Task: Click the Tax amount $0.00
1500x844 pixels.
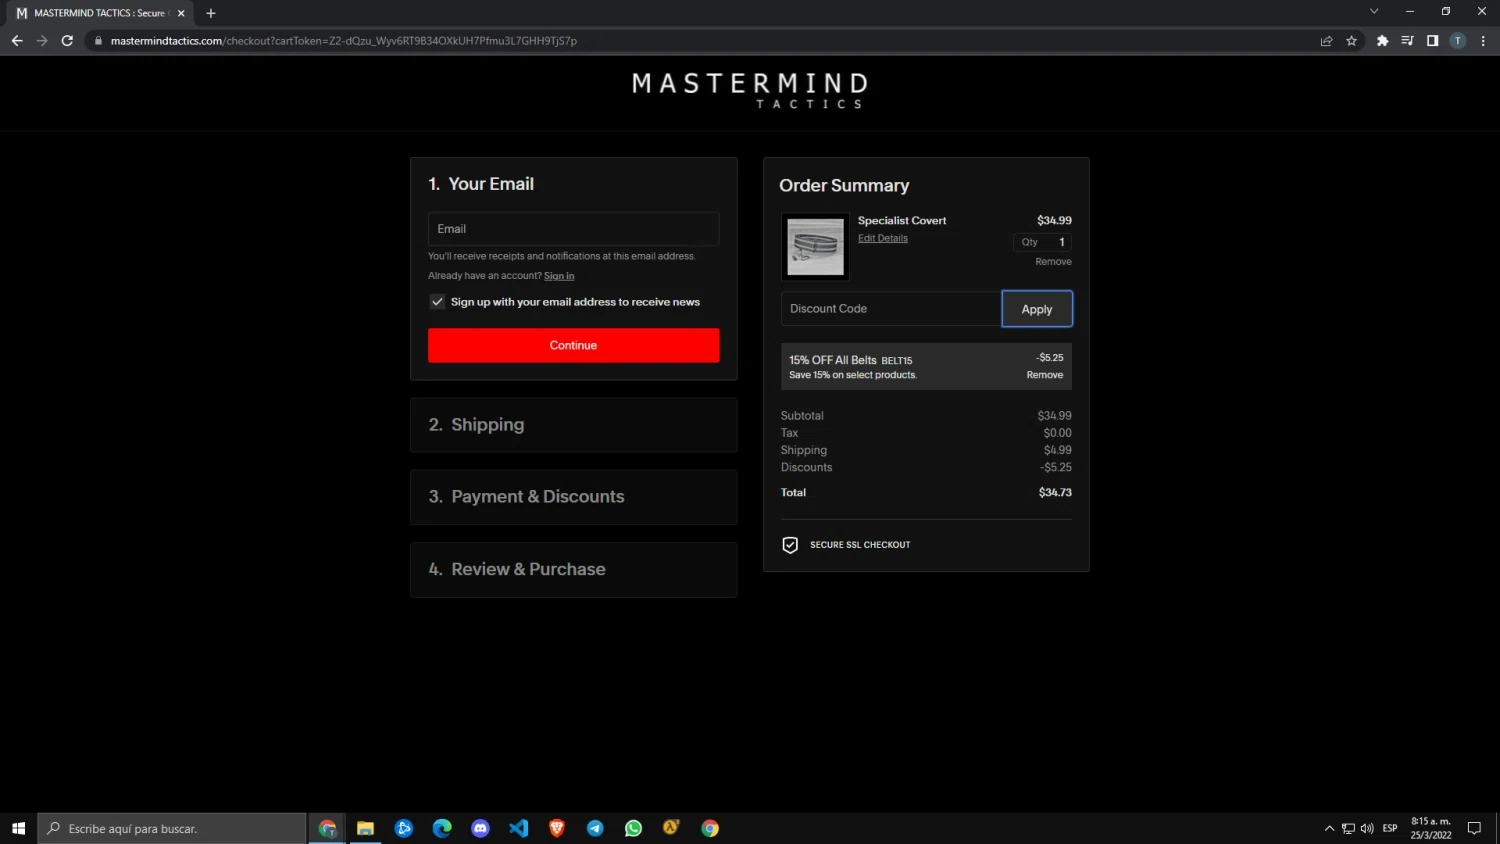Action: (1057, 433)
